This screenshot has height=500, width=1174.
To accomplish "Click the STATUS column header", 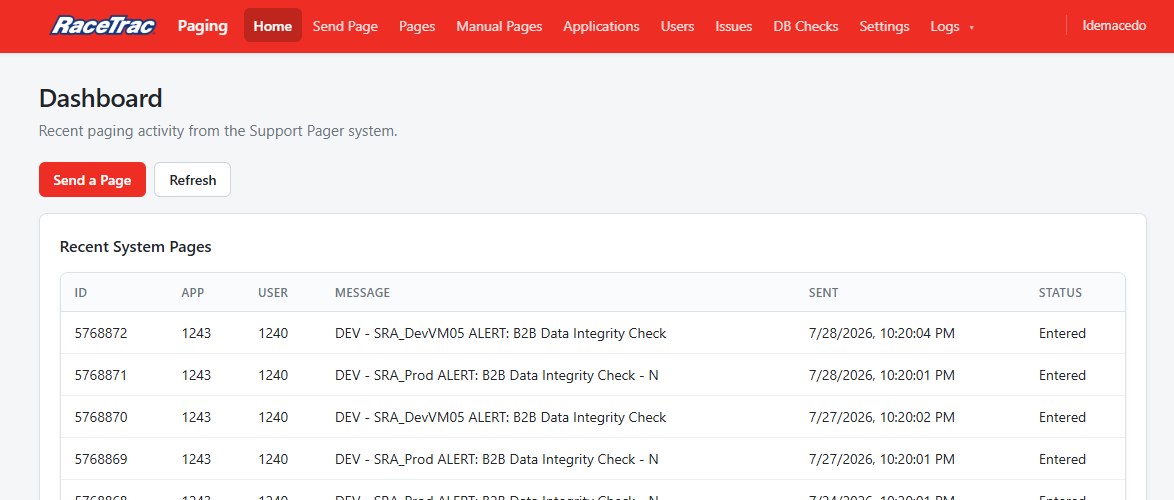I will 1060,293.
